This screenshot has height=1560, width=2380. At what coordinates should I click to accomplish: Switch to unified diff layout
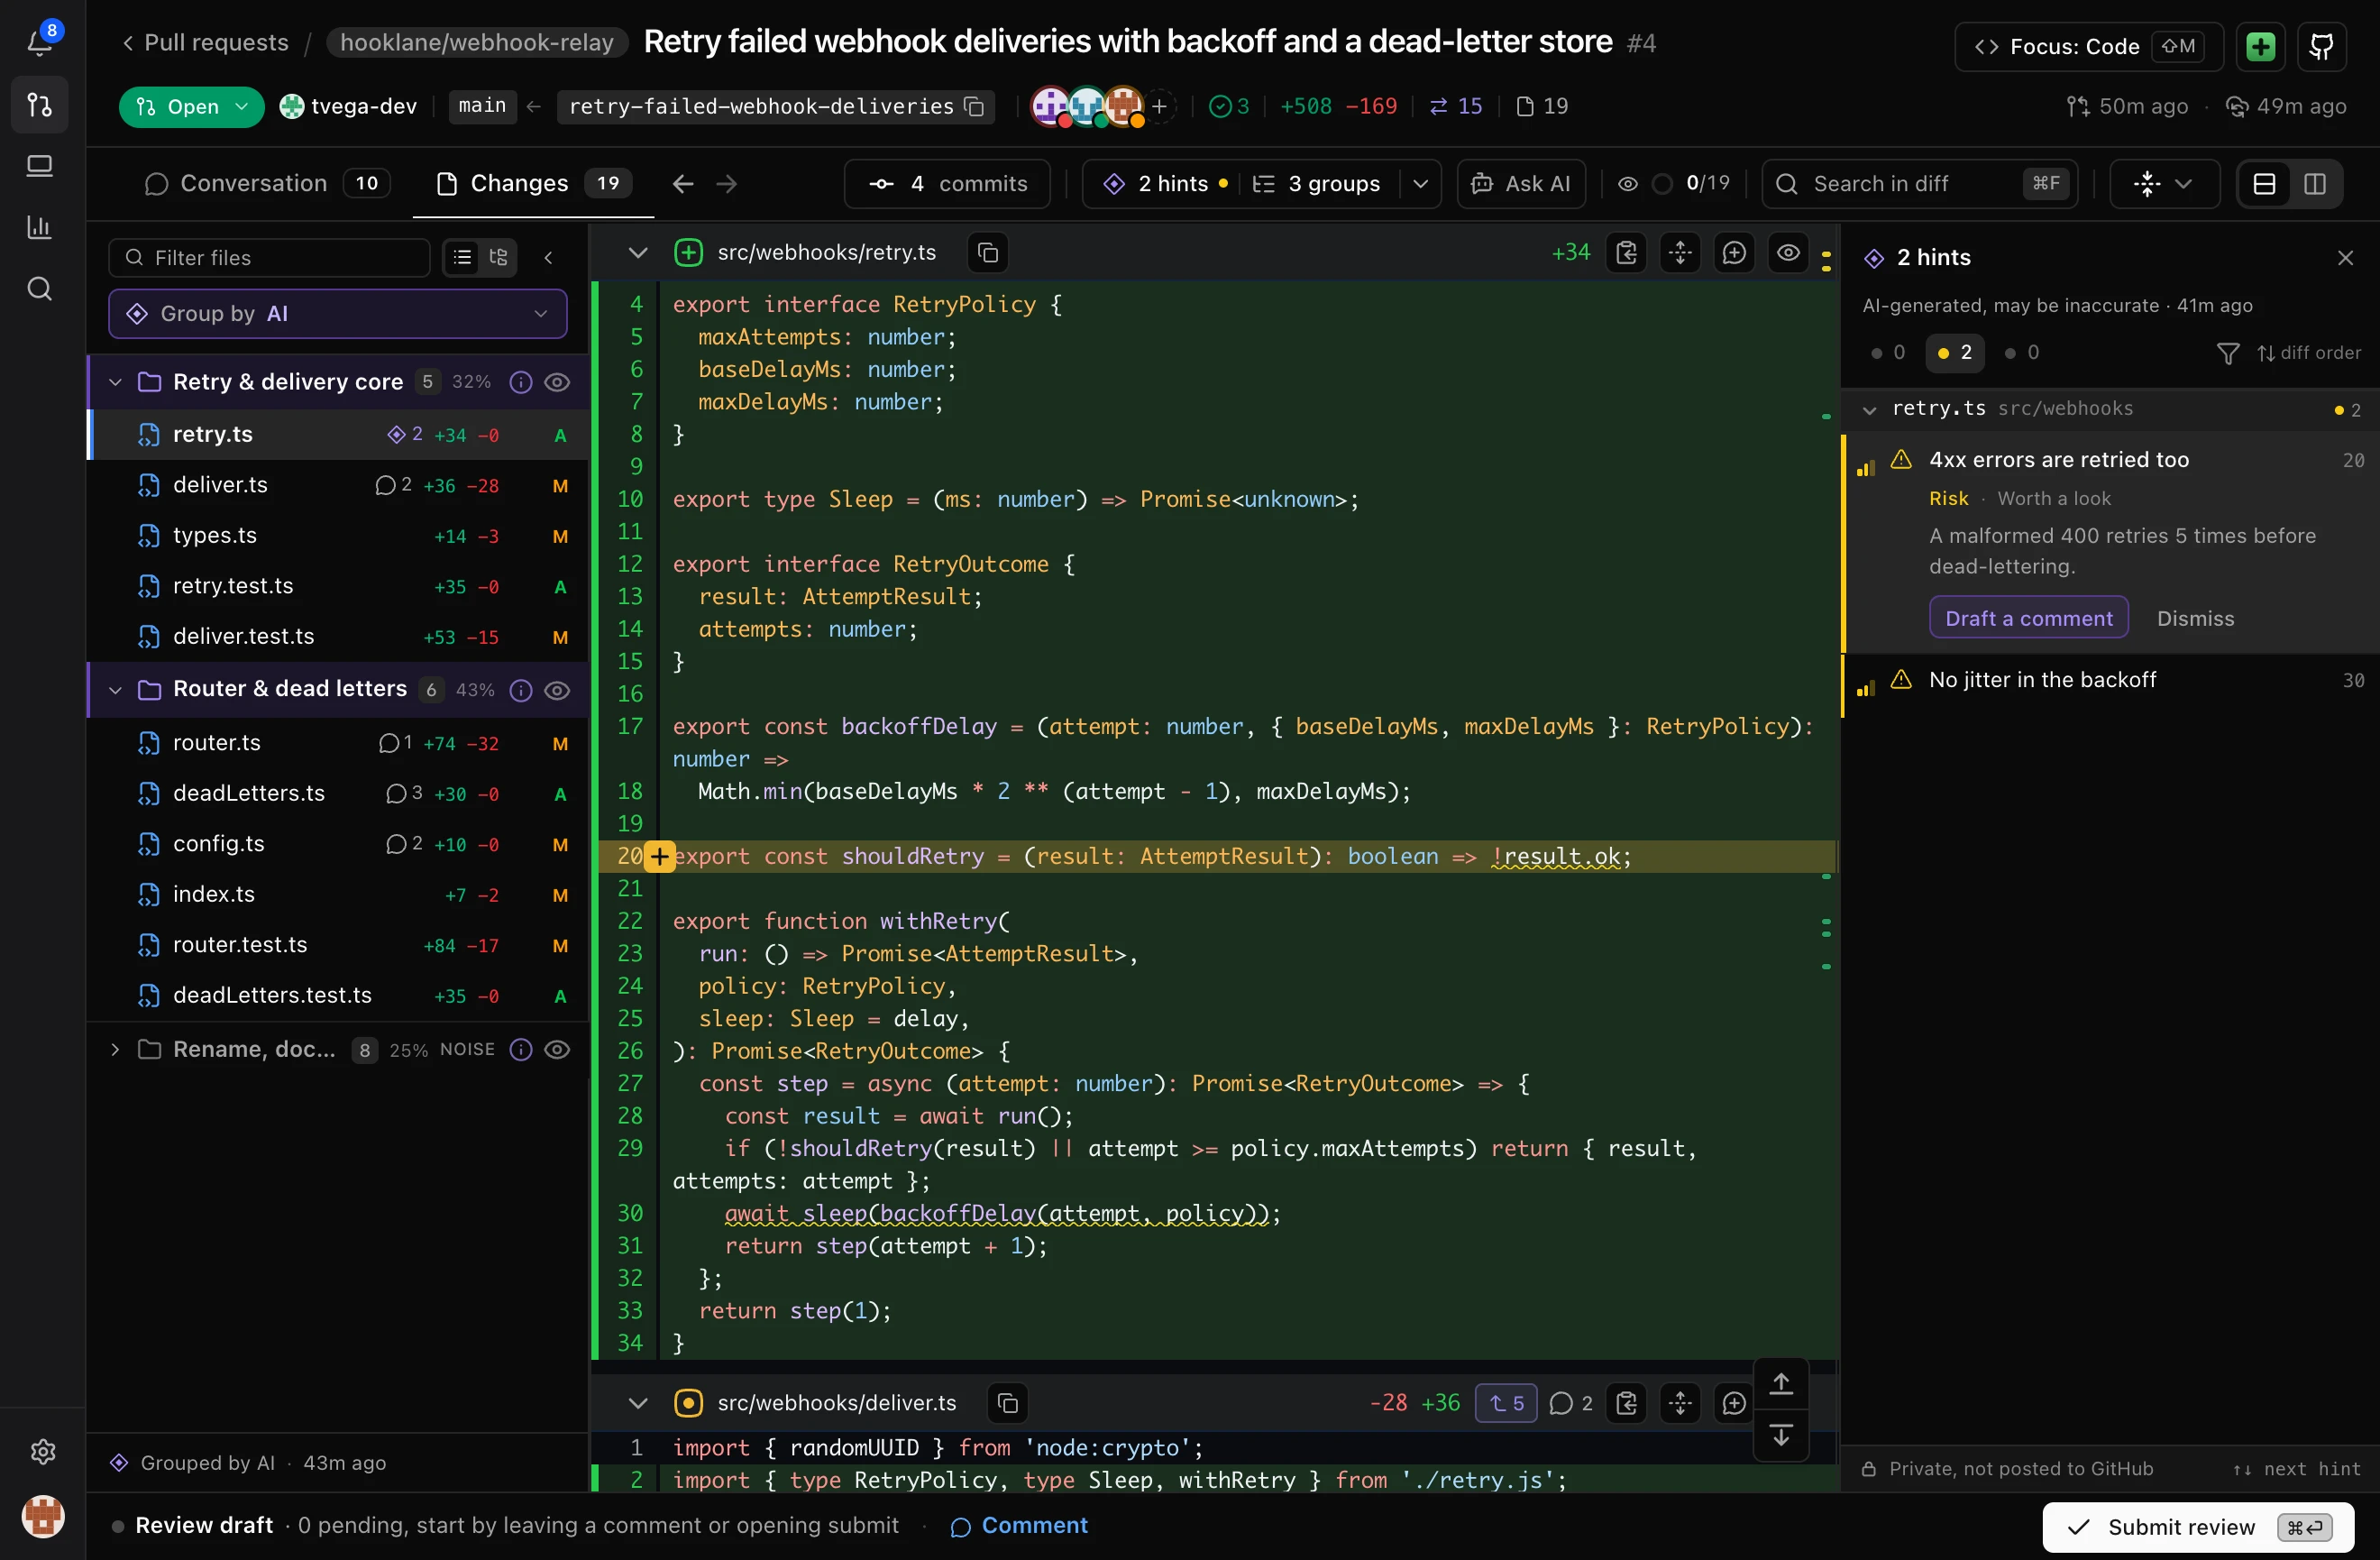point(2264,184)
